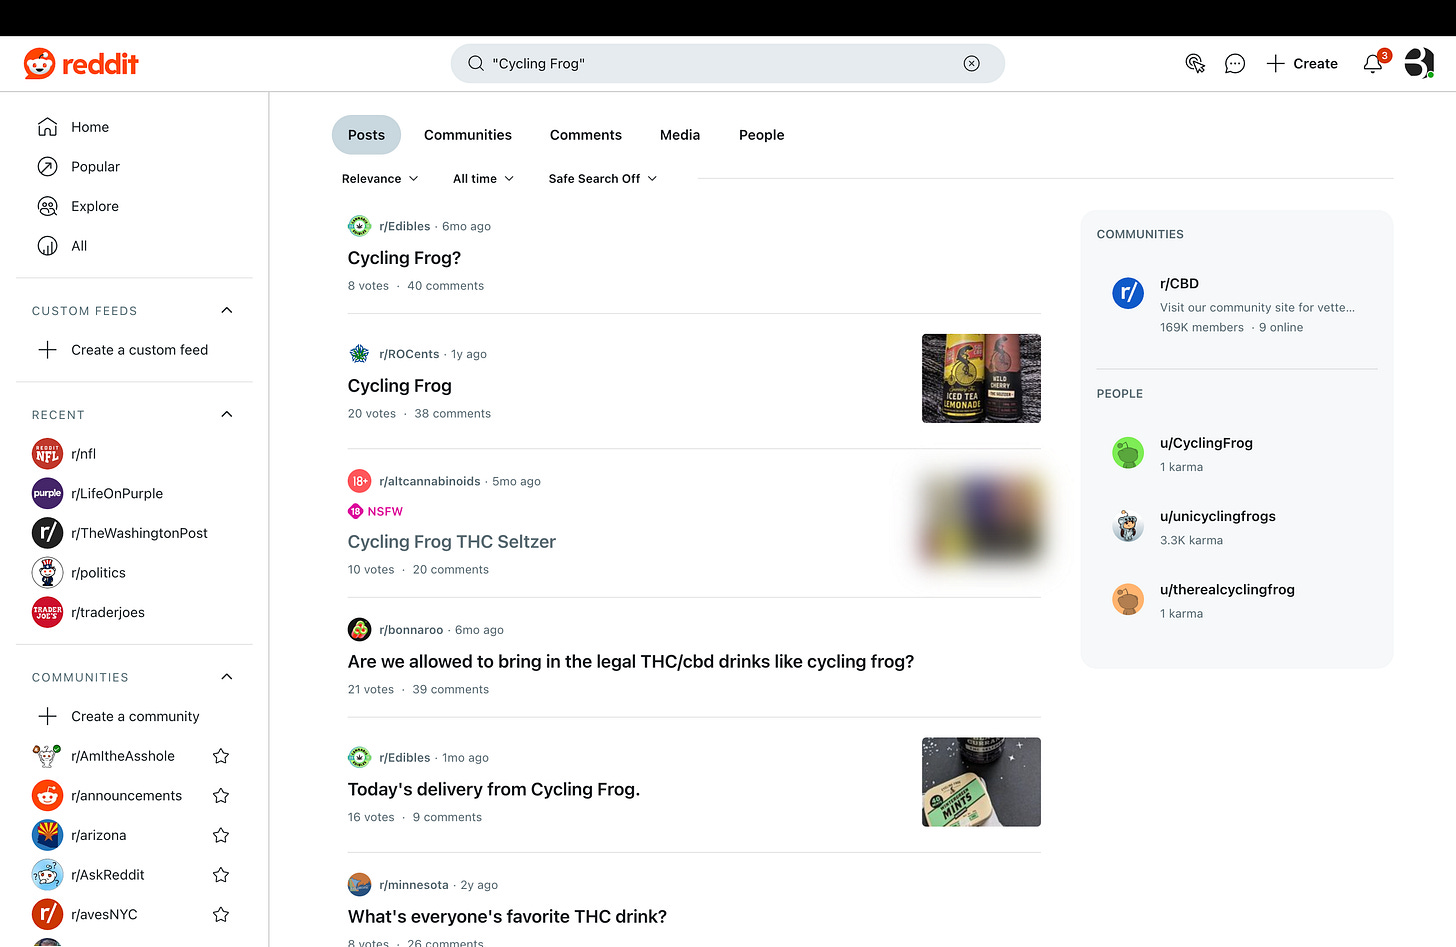Click the r/CBD community avatar
Image resolution: width=1456 pixels, height=947 pixels.
tap(1128, 293)
